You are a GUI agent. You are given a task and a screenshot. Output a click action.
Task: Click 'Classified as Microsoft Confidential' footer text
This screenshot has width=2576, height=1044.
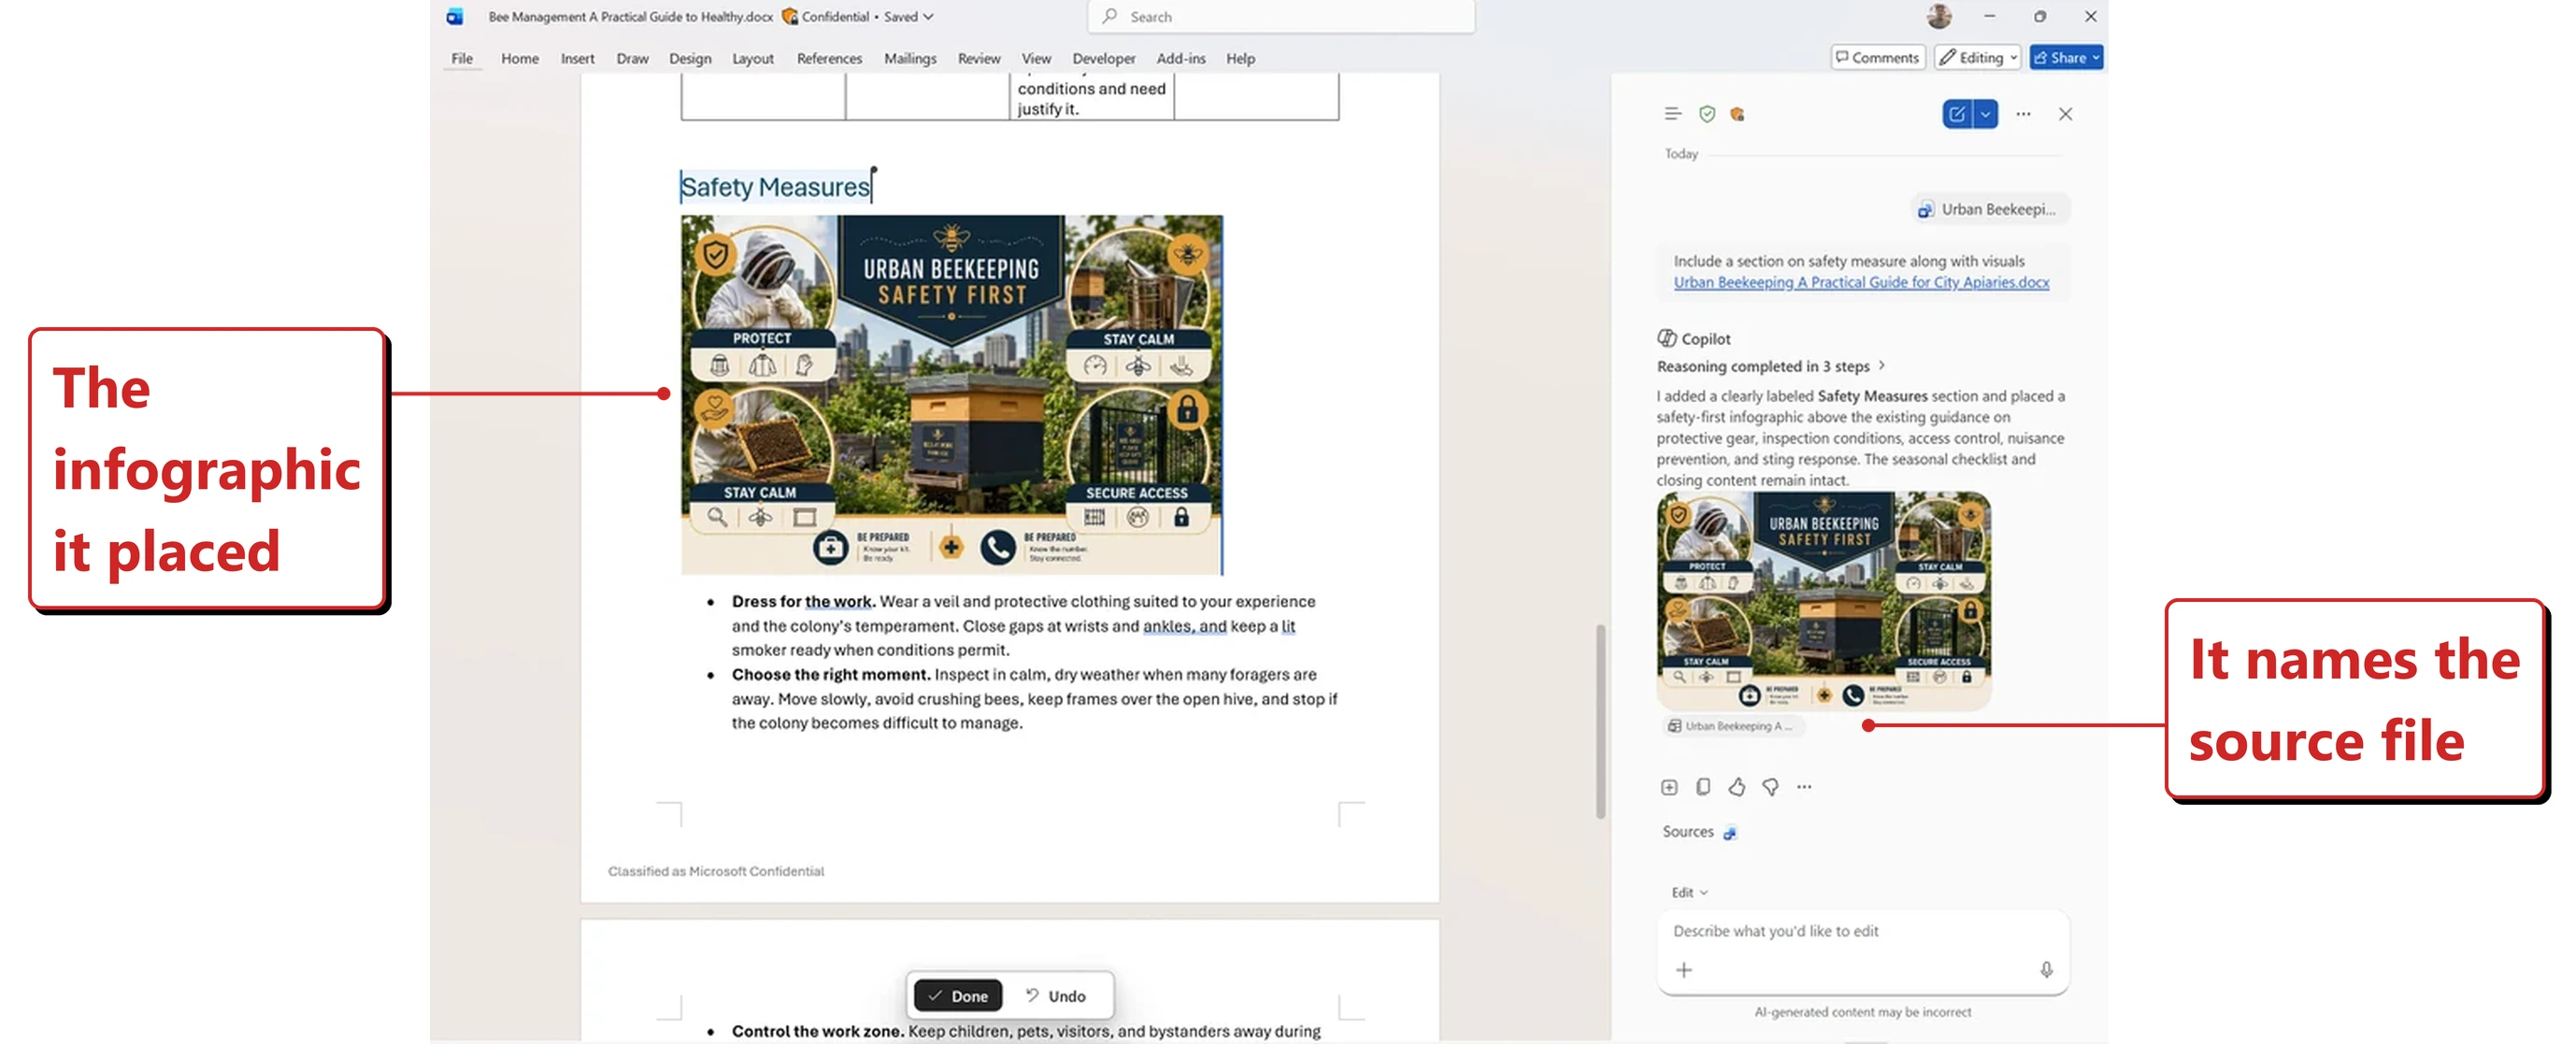coord(716,871)
